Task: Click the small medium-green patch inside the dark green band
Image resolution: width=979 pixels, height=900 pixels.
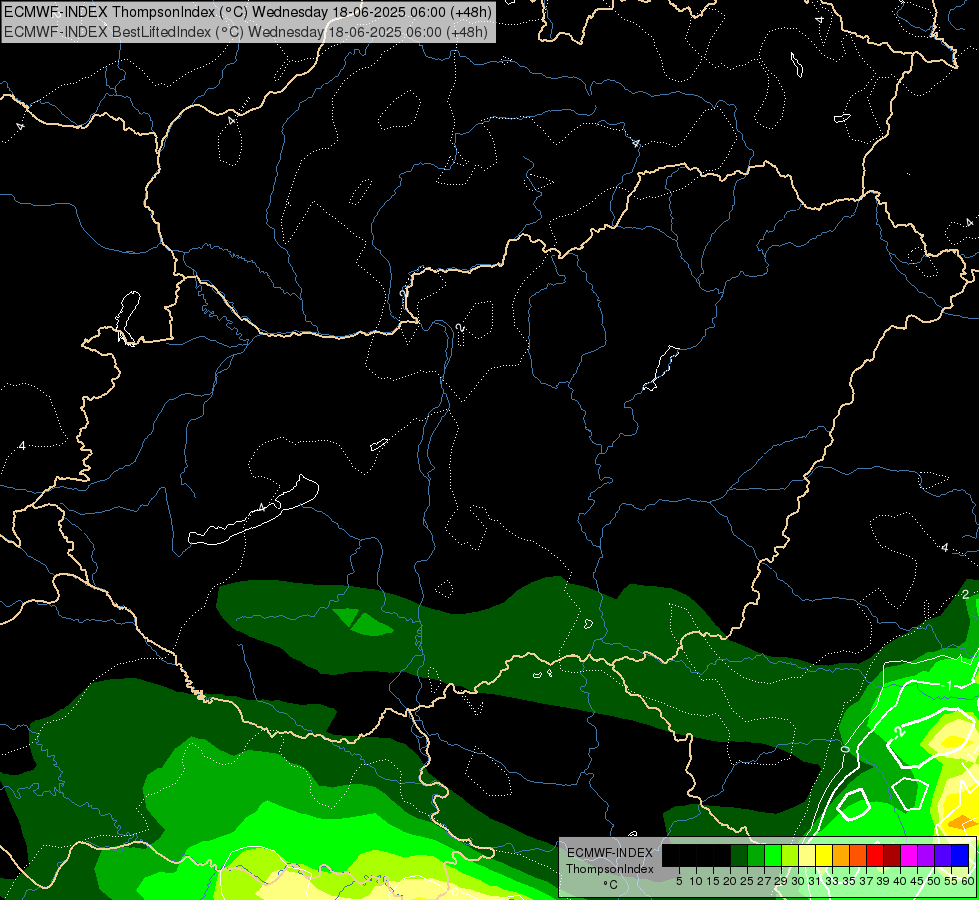Action: 363,622
